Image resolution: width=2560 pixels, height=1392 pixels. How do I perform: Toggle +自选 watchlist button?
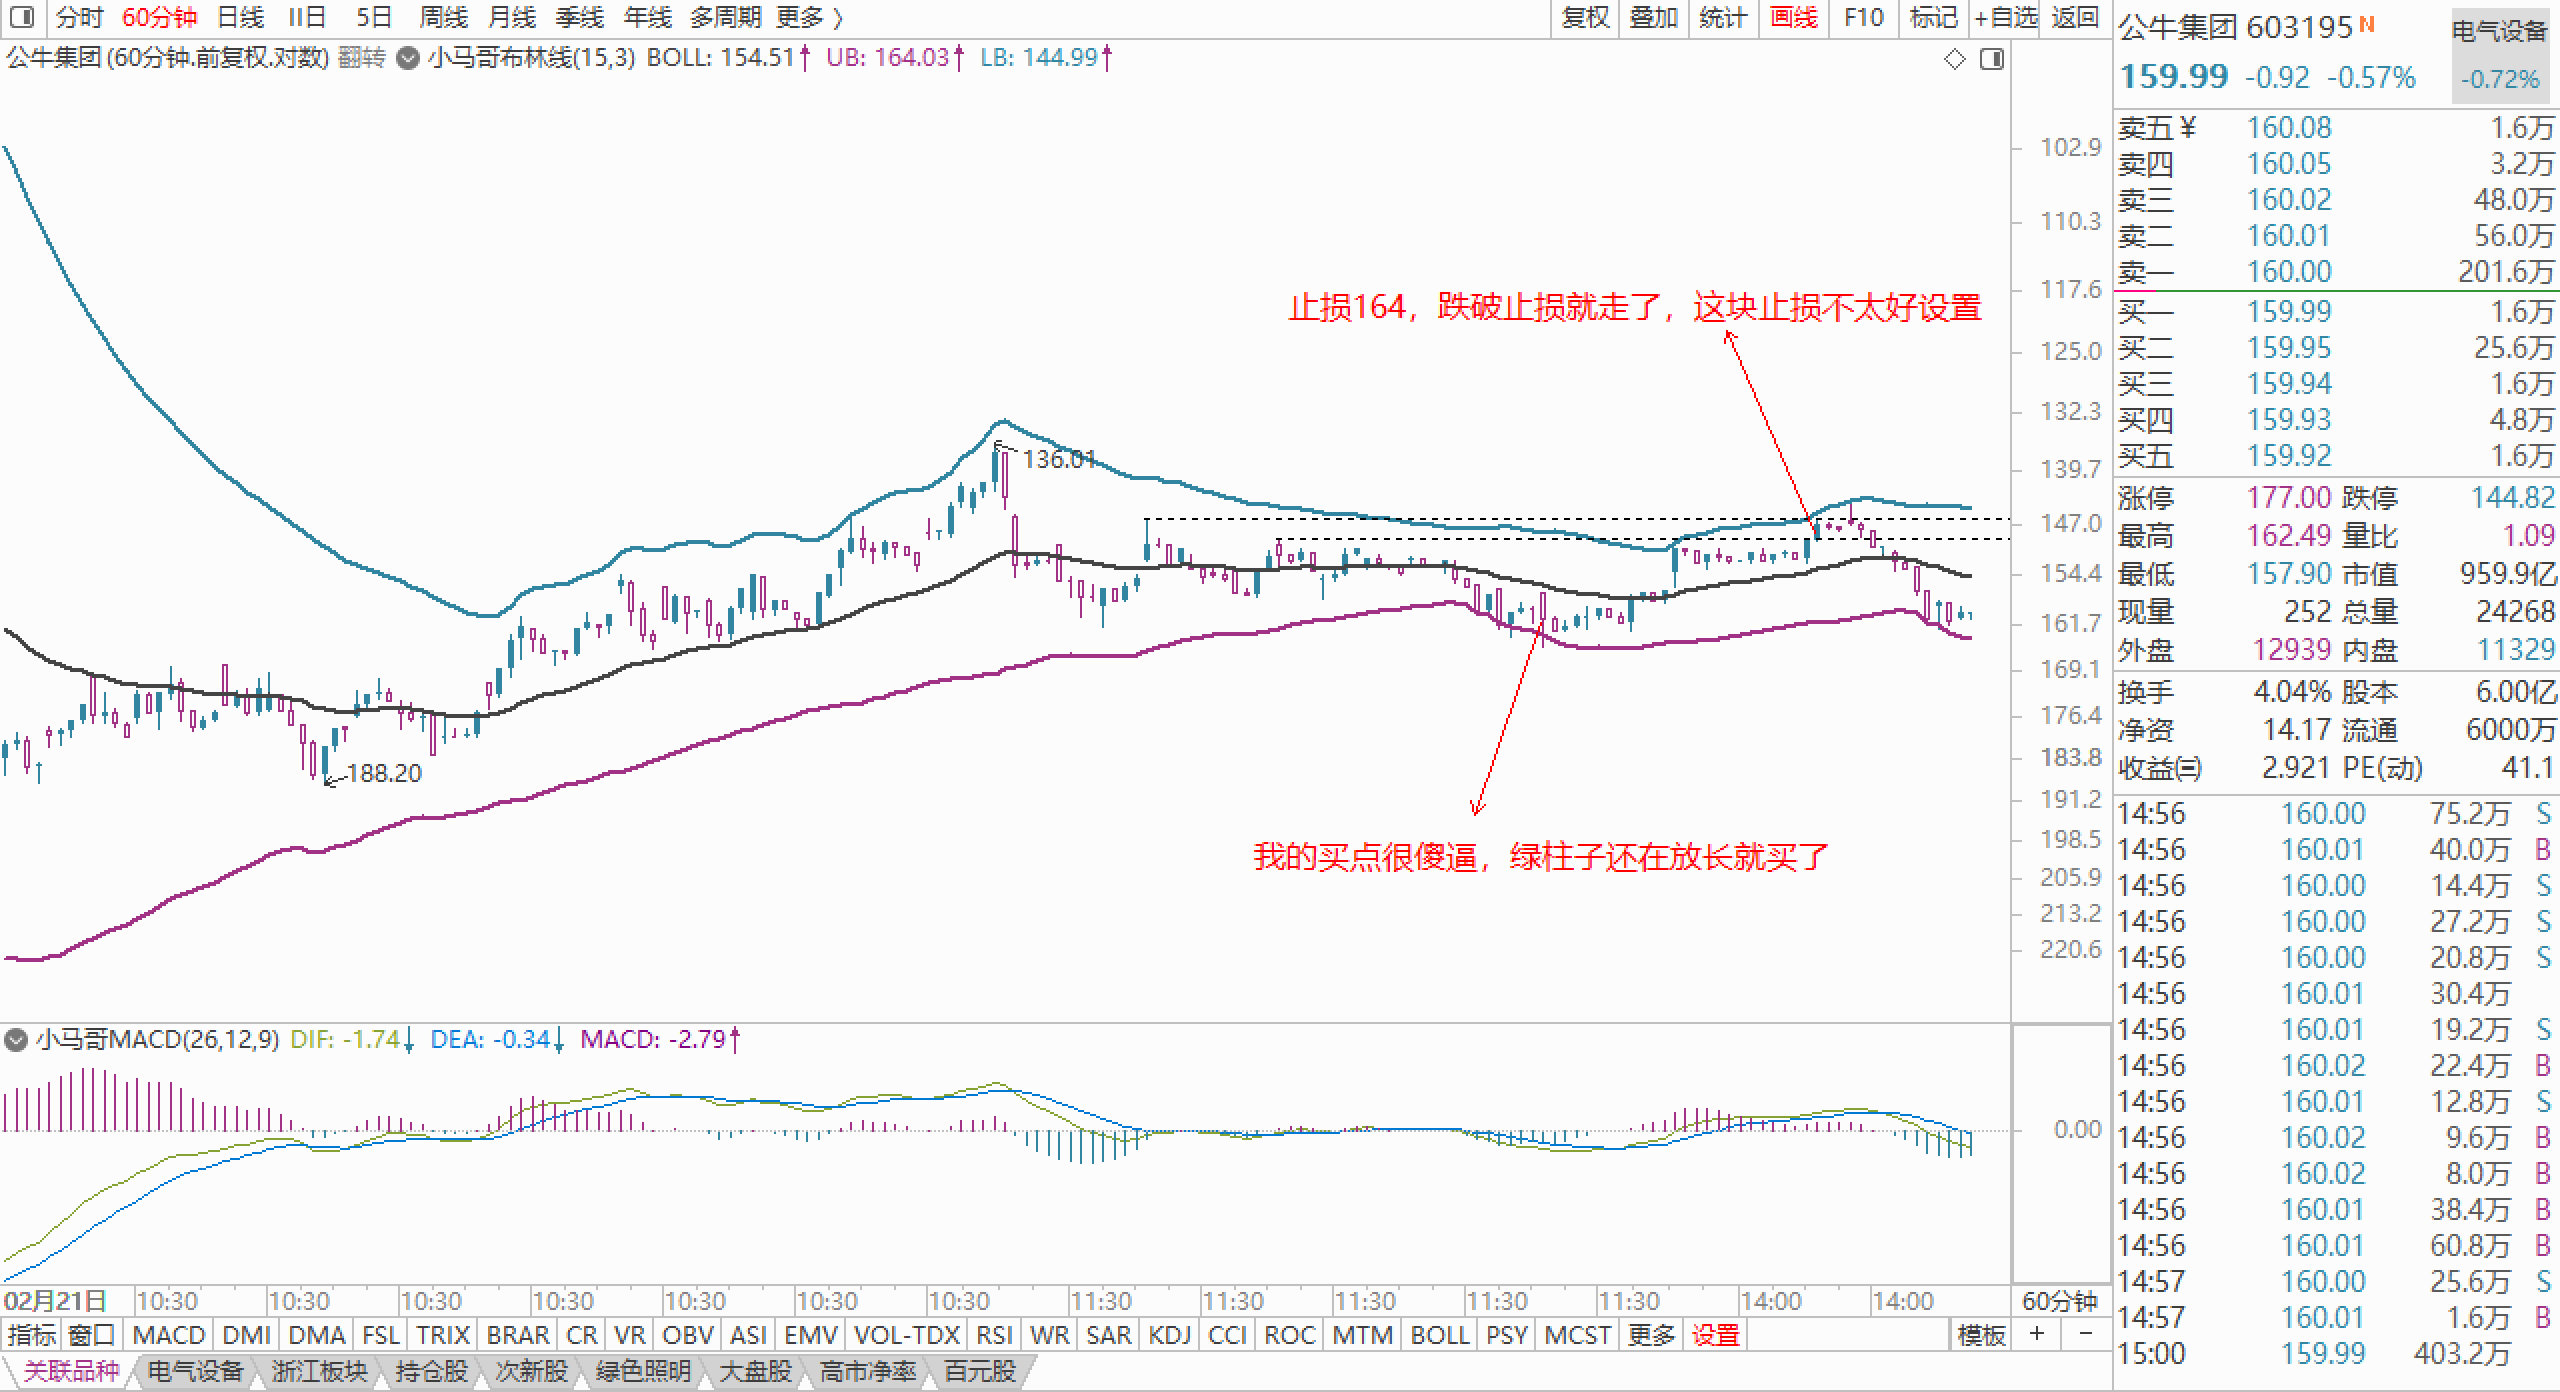2006,17
